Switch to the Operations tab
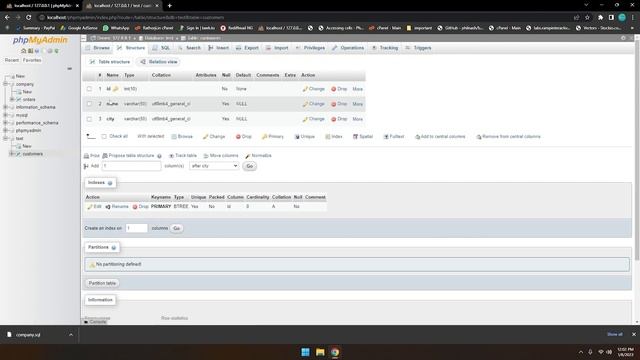640x360 pixels. point(348,48)
